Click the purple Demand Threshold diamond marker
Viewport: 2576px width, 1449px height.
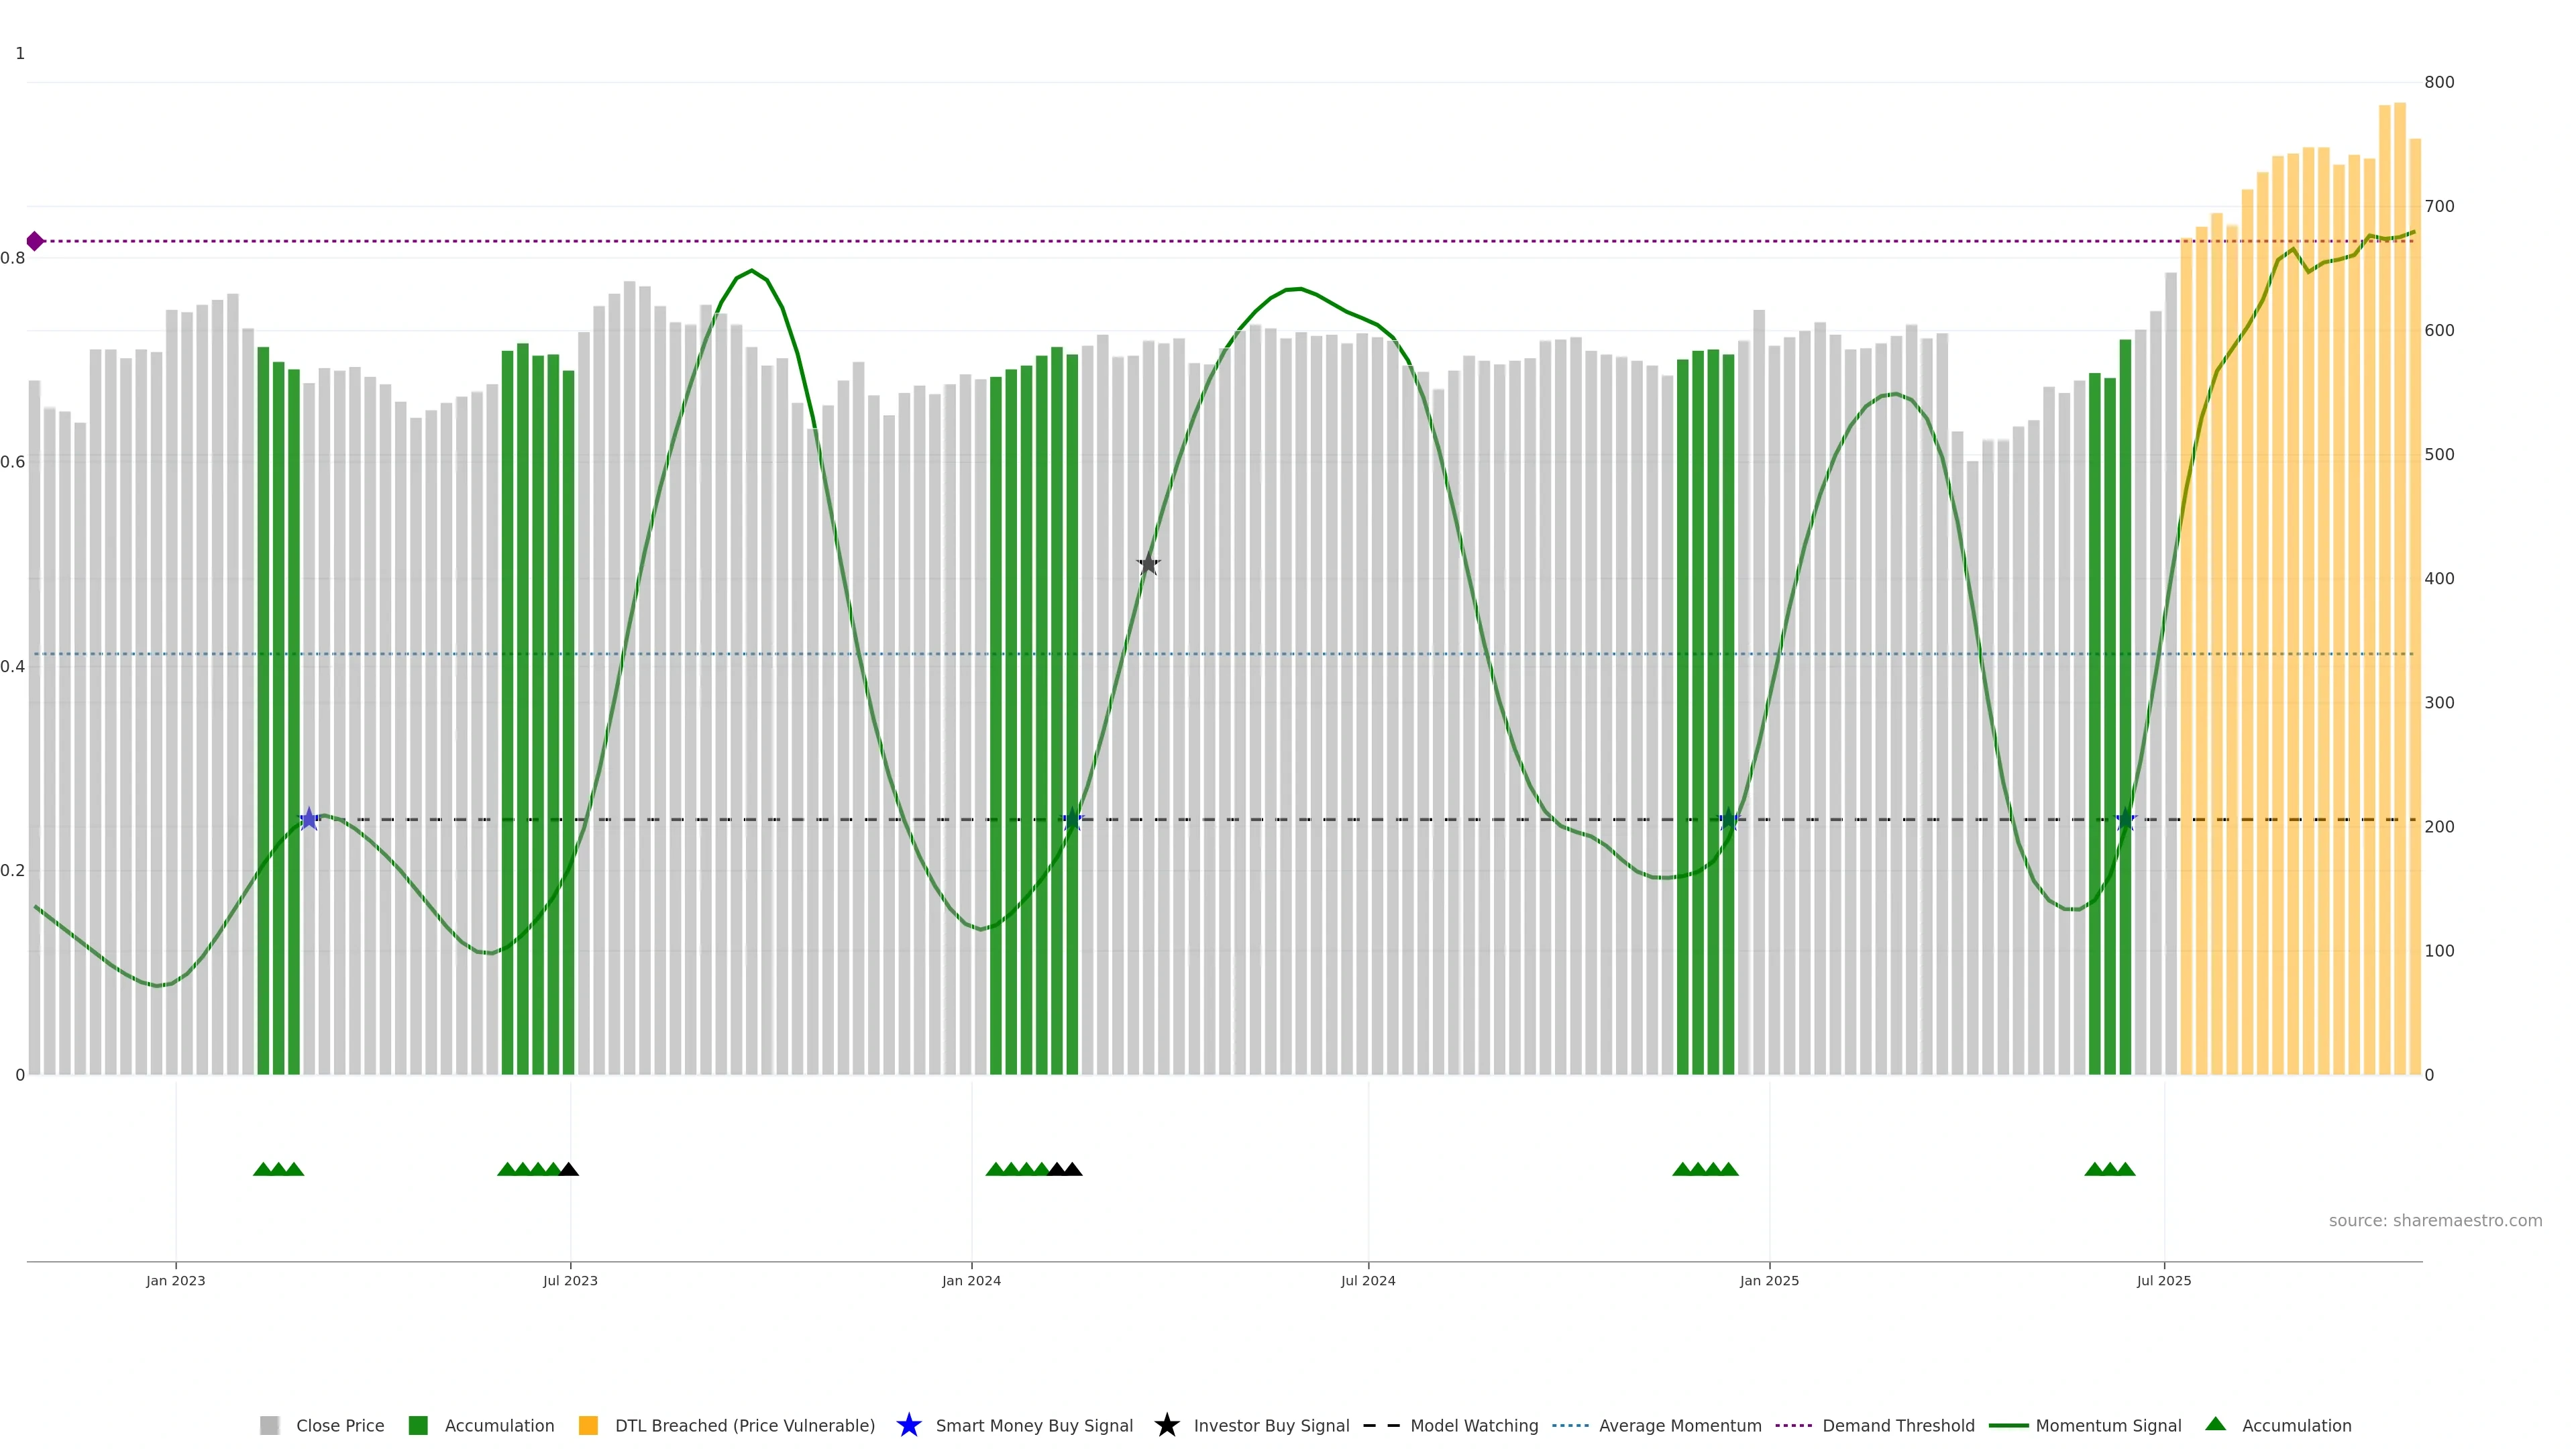[x=35, y=241]
